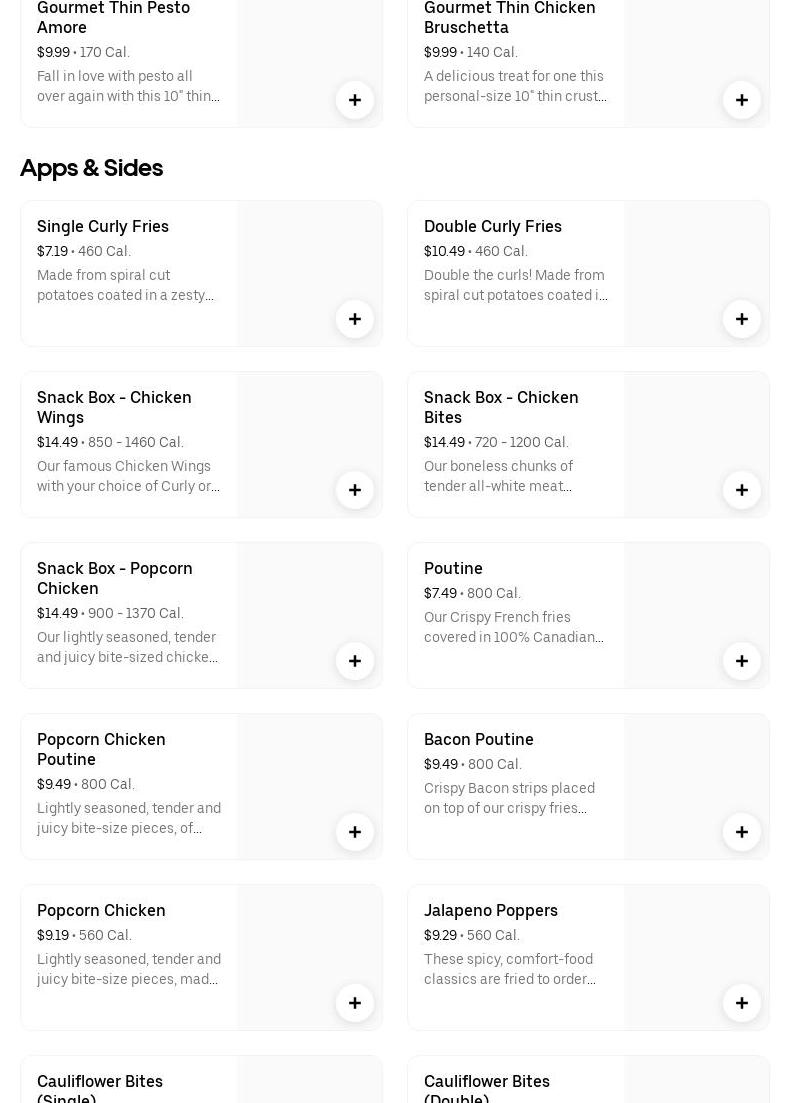The image size is (804, 1103).
Task: Open the Poutine item details
Action: coord(453,568)
